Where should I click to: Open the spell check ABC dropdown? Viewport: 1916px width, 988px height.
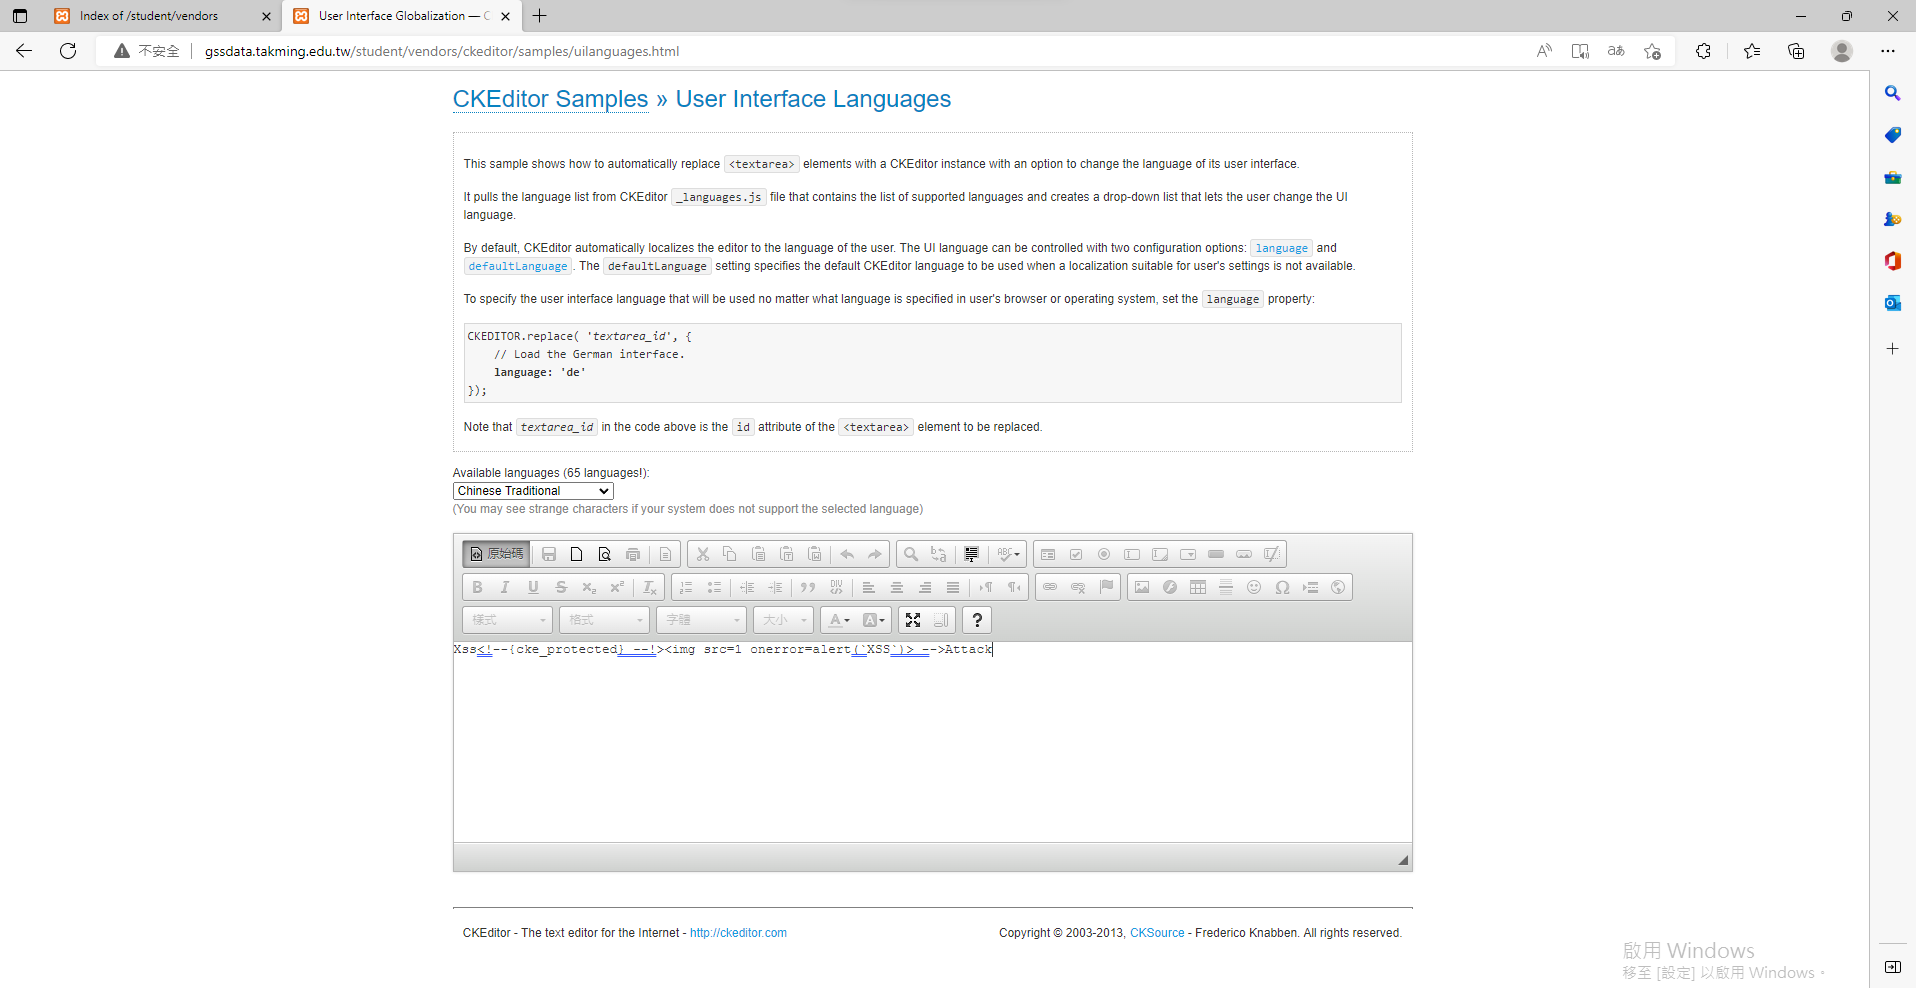(x=1008, y=554)
